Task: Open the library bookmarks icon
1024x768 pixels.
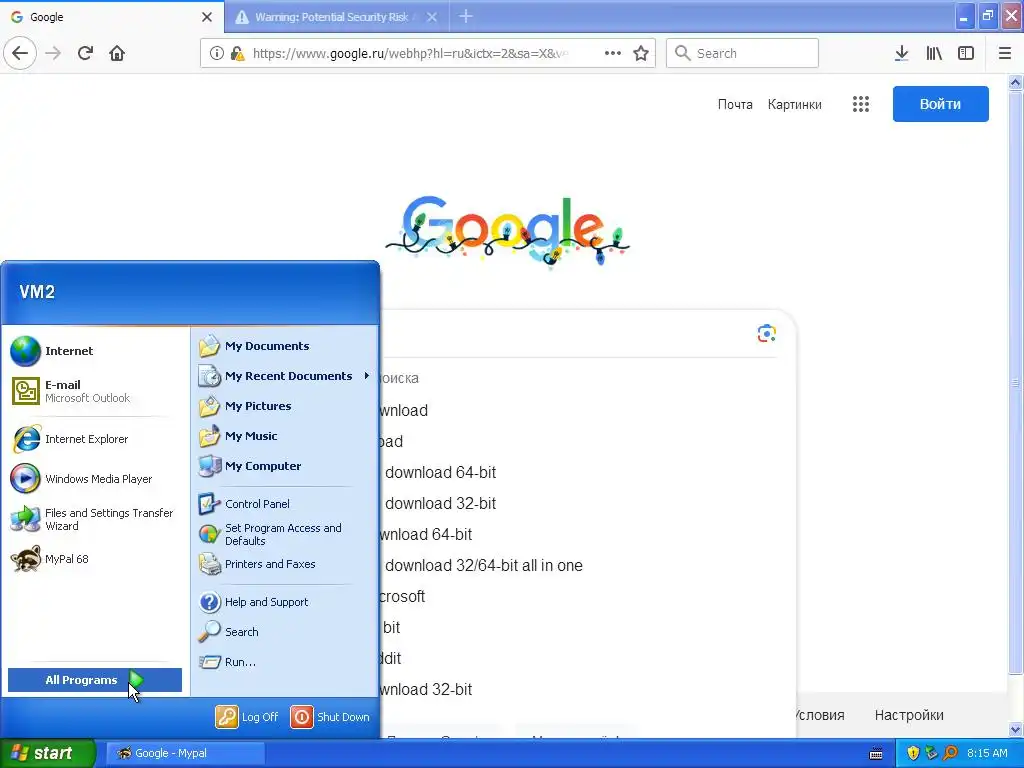Action: click(934, 53)
